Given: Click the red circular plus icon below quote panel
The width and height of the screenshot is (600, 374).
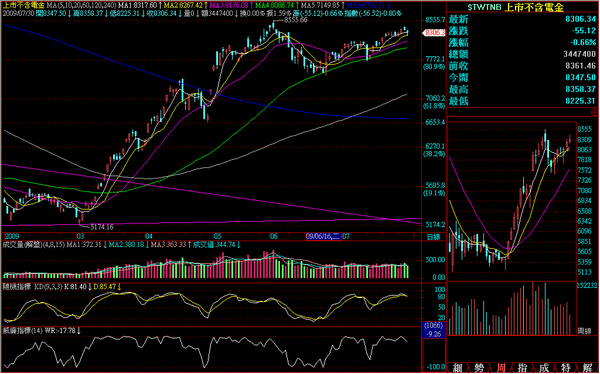Looking at the screenshot, I should click(595, 112).
